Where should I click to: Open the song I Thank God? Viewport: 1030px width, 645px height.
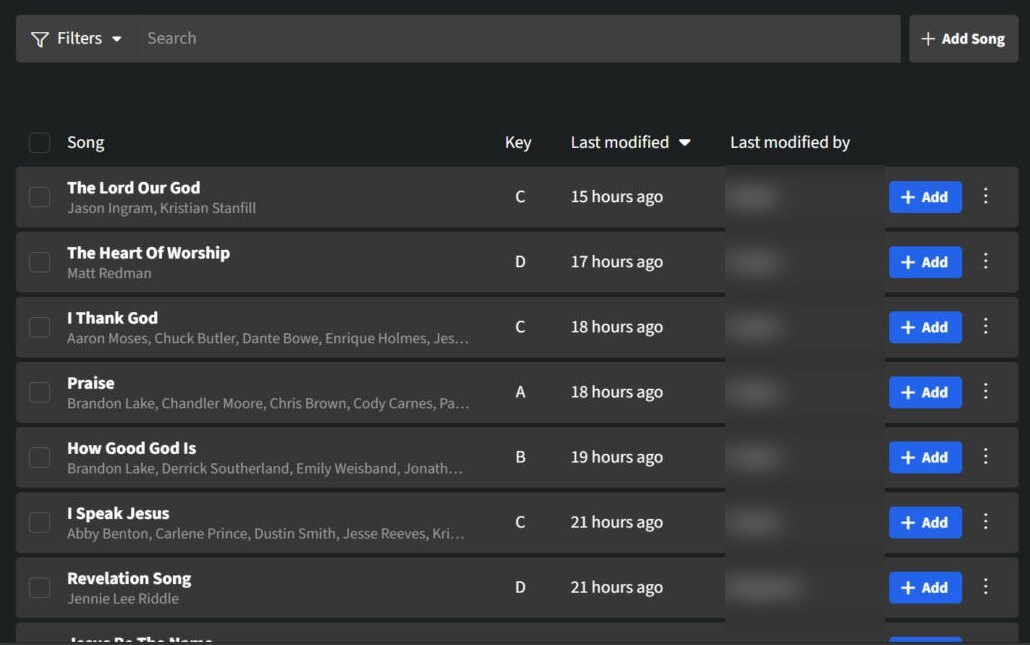pyautogui.click(x=112, y=318)
